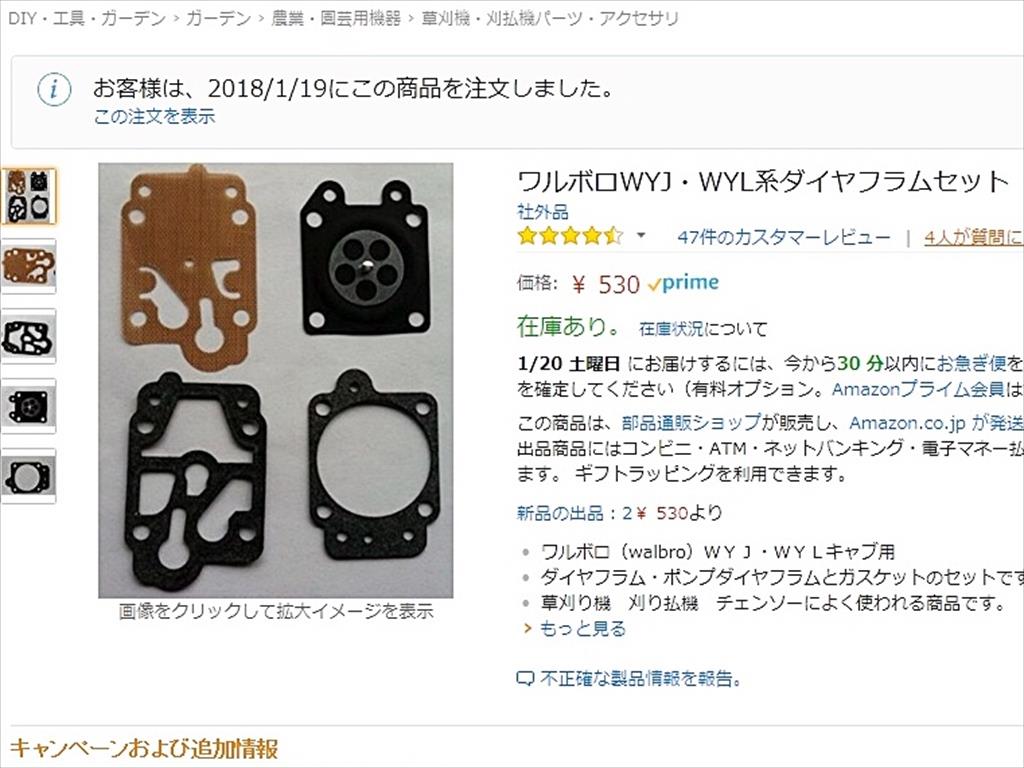
Task: Click the prime badge next to price
Action: click(683, 283)
